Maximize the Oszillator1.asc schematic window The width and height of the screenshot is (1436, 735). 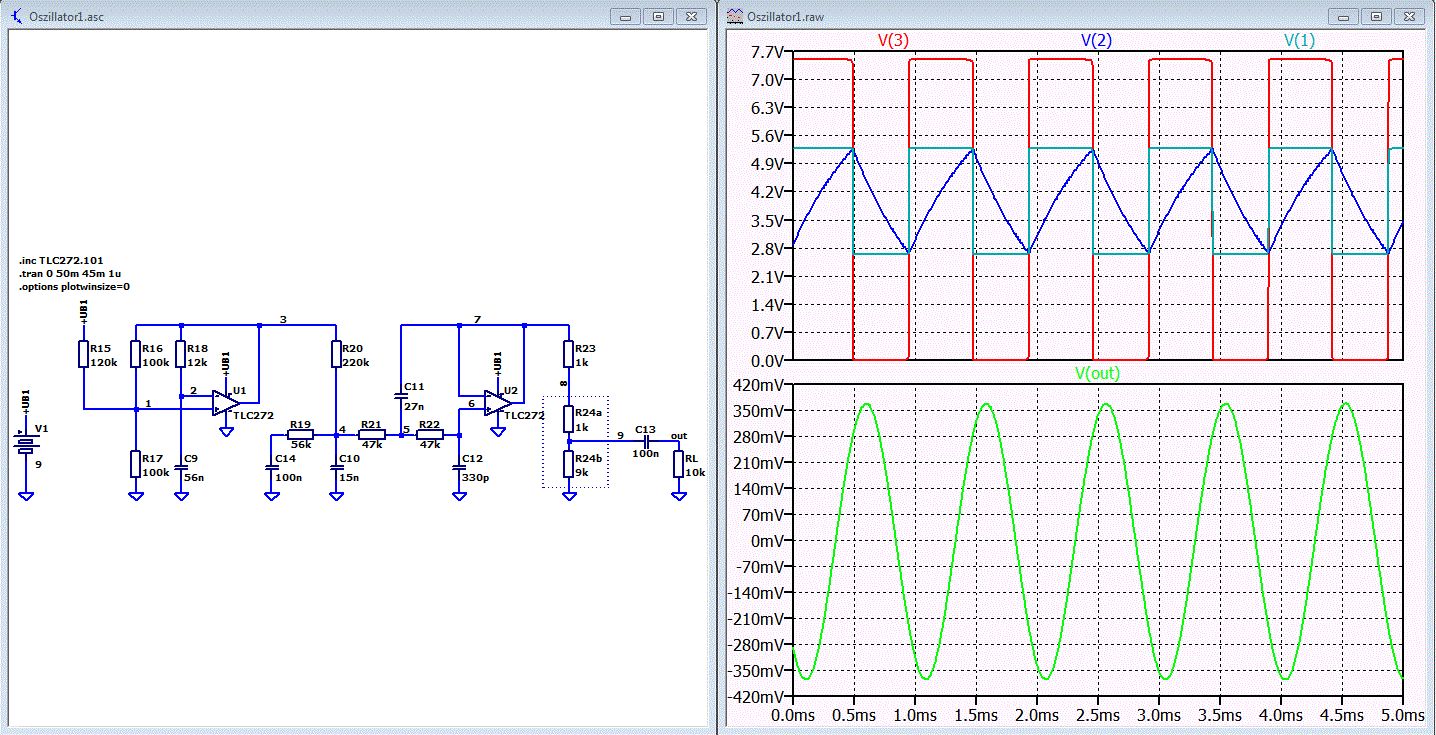pos(658,17)
